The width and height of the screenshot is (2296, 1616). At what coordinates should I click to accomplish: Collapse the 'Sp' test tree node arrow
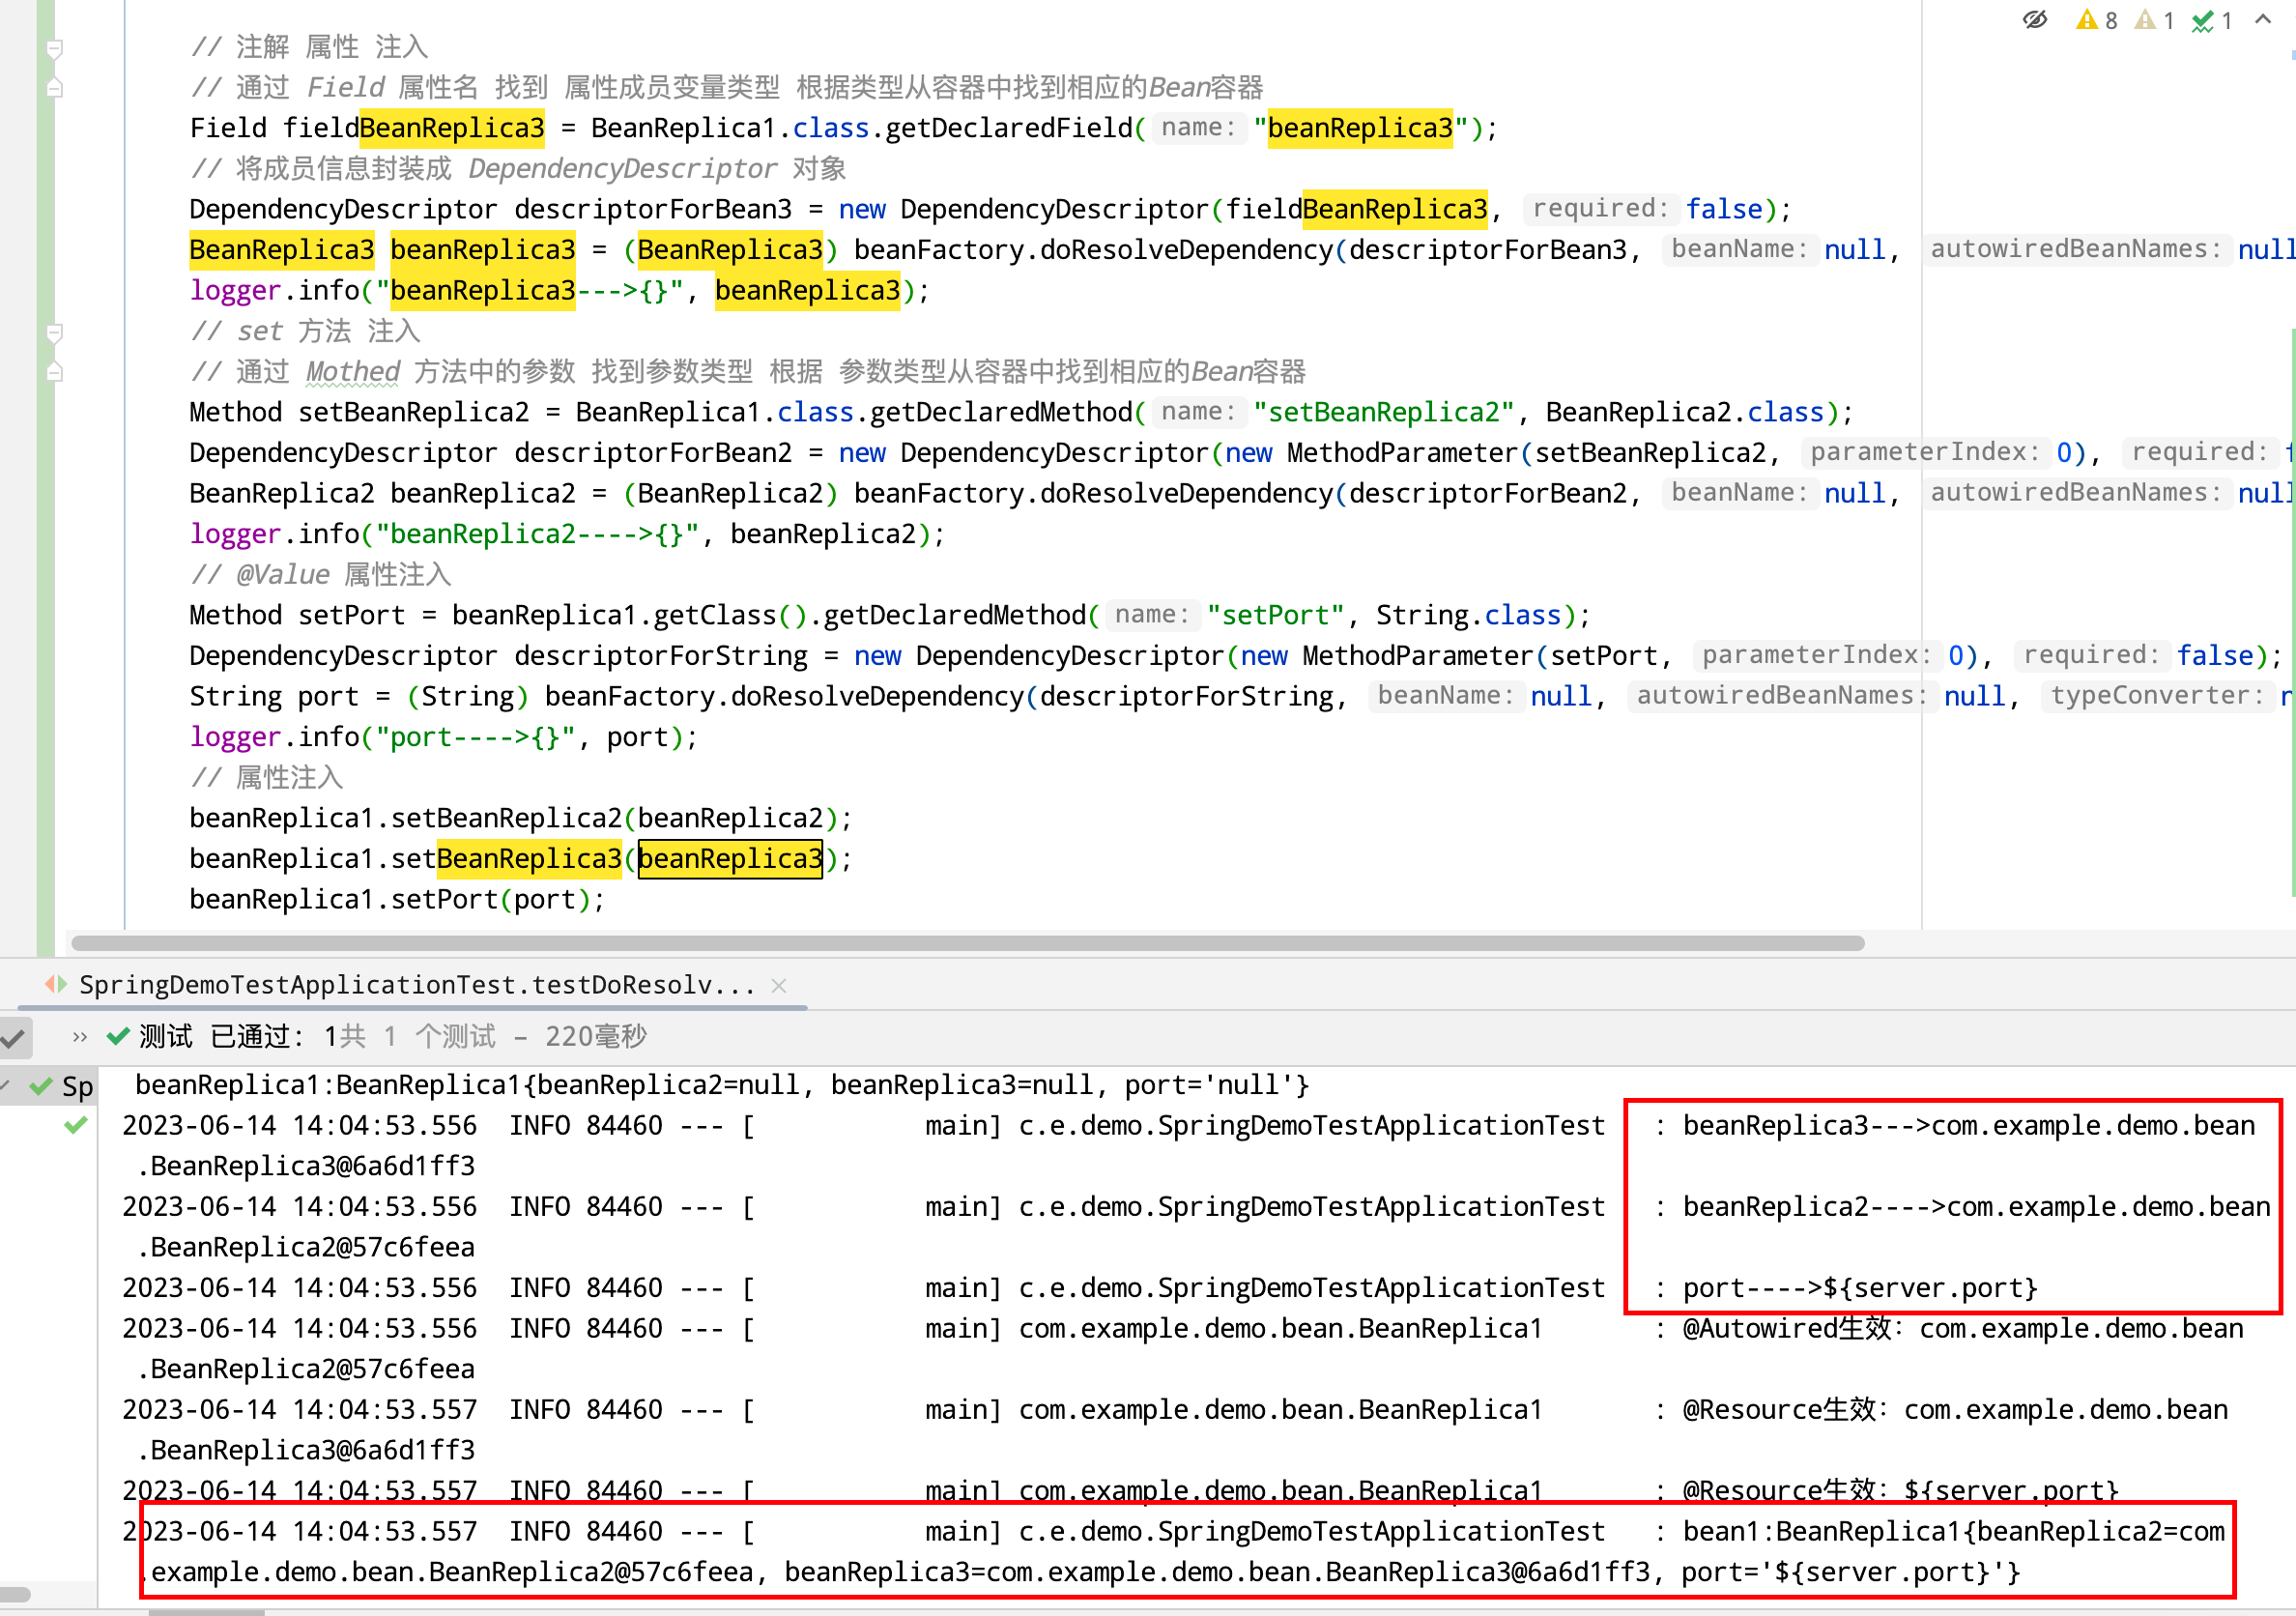point(6,1086)
